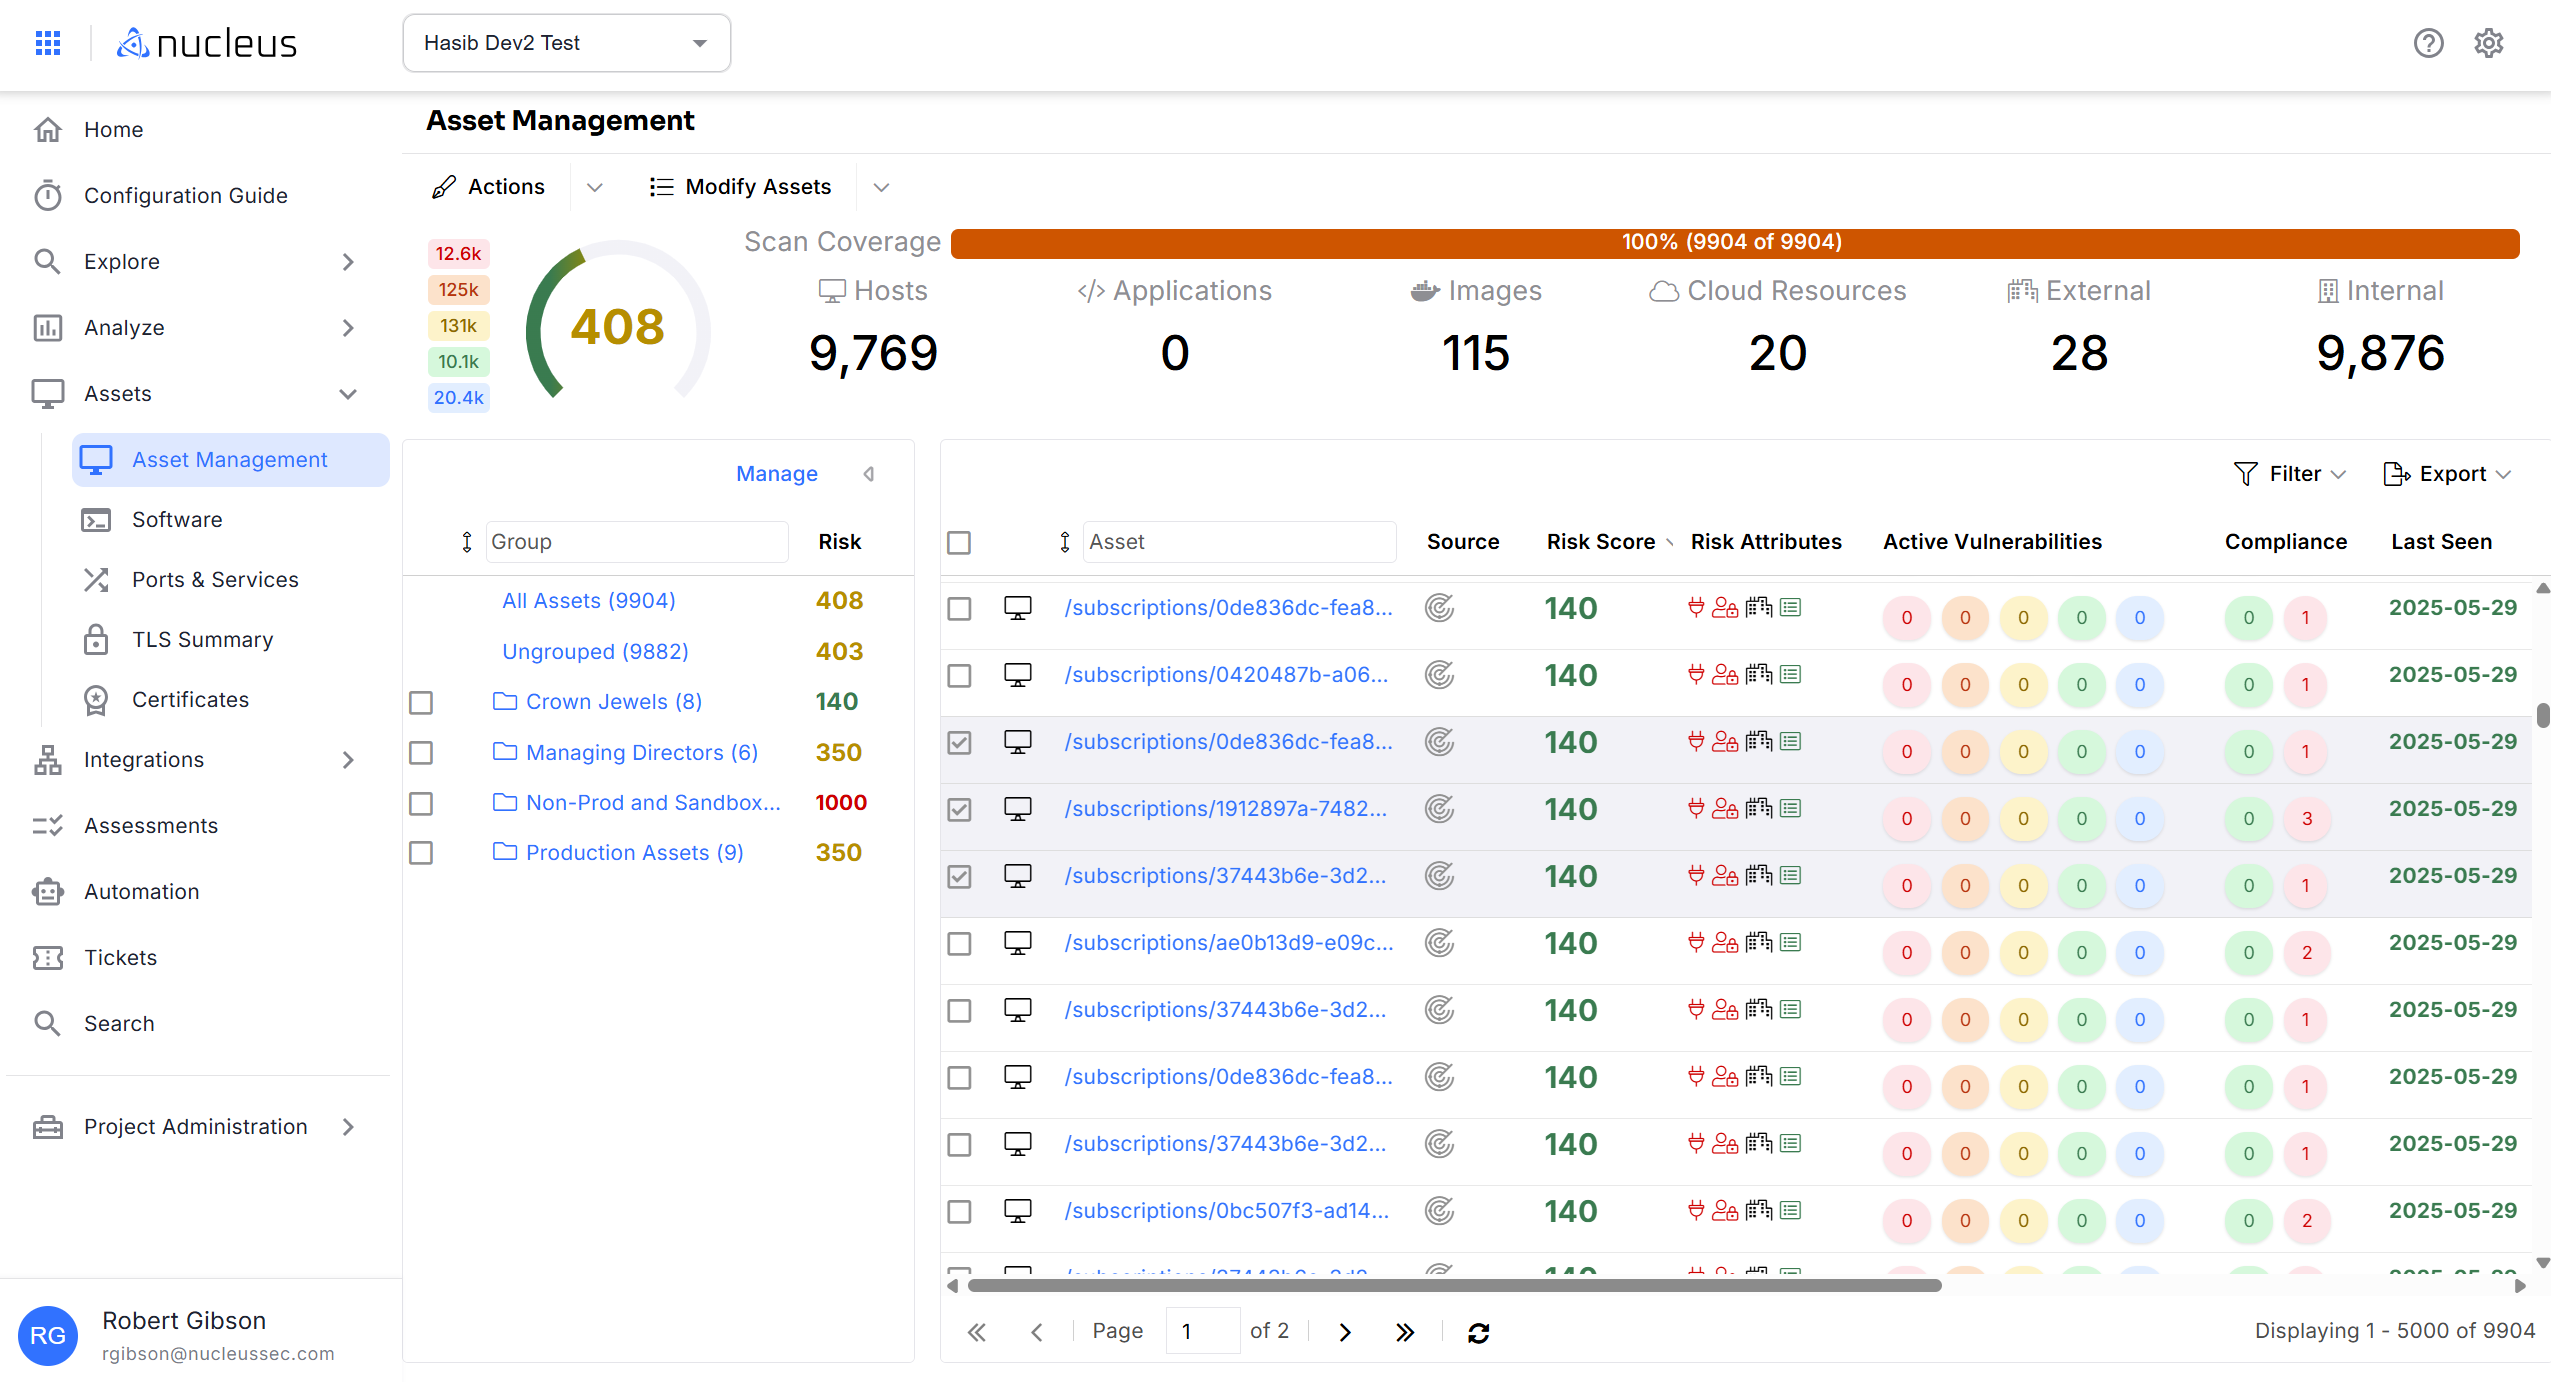The height and width of the screenshot is (1382, 2551).
Task: Open the Asset Management sidebar entry
Action: pyautogui.click(x=229, y=459)
